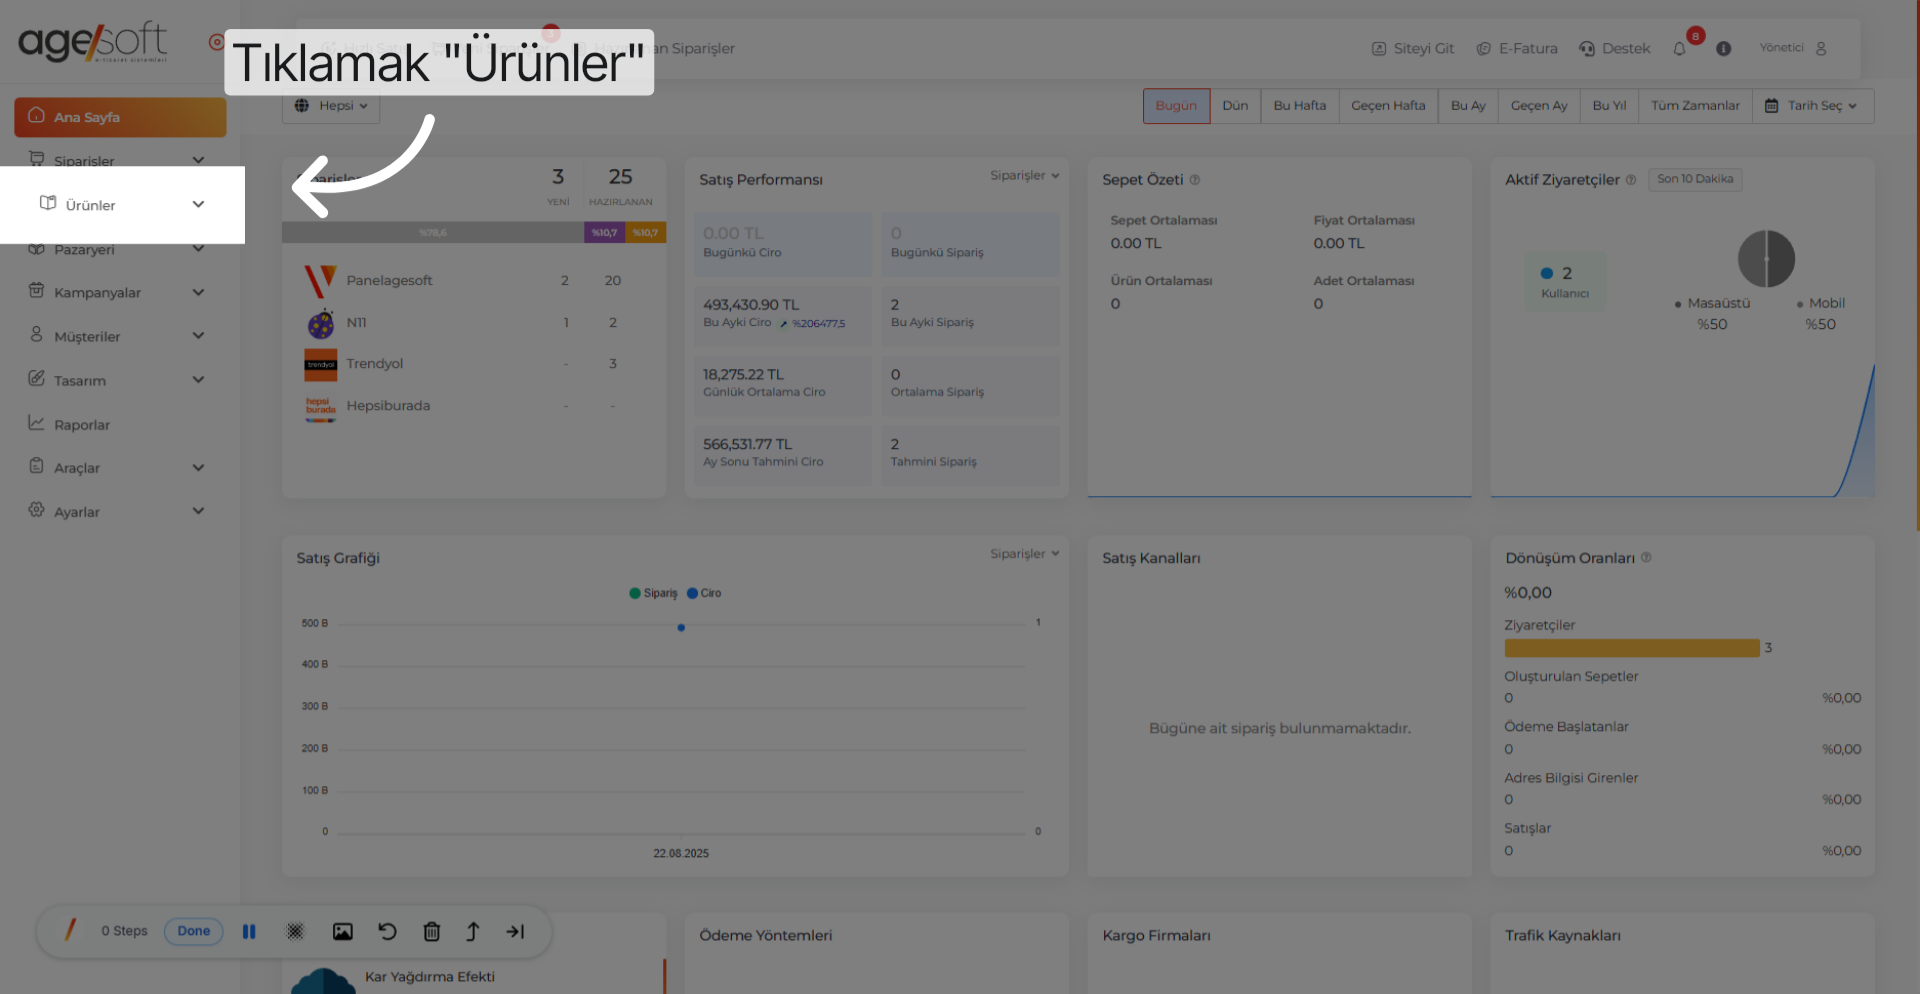Select the Bugün period tab
The height and width of the screenshot is (994, 1920).
click(1176, 106)
